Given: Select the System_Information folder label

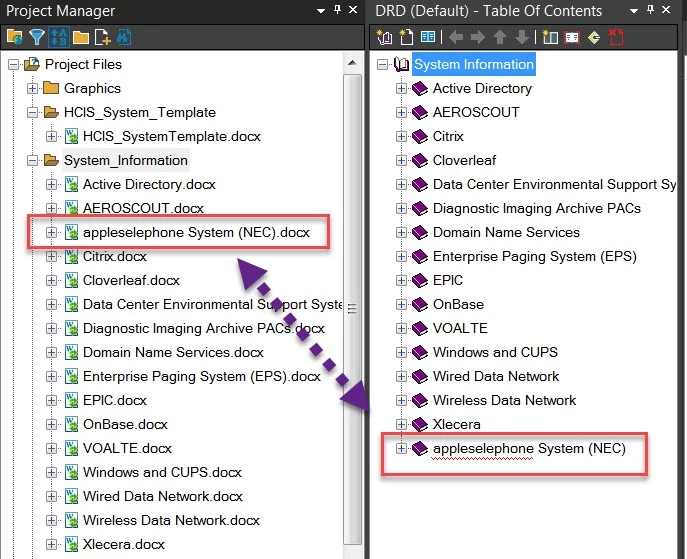Looking at the screenshot, I should click(126, 160).
